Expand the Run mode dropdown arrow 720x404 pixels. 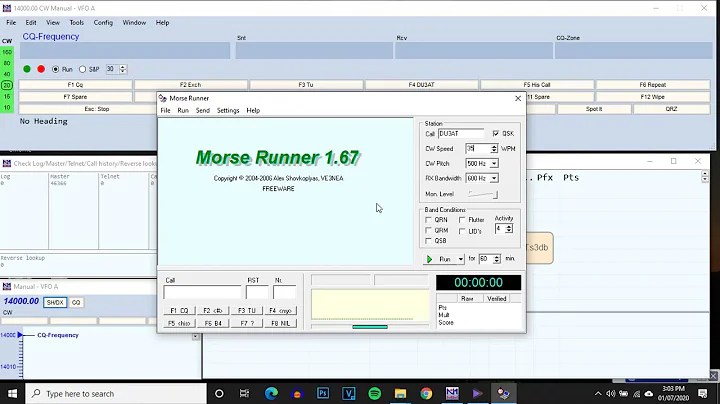(x=460, y=259)
